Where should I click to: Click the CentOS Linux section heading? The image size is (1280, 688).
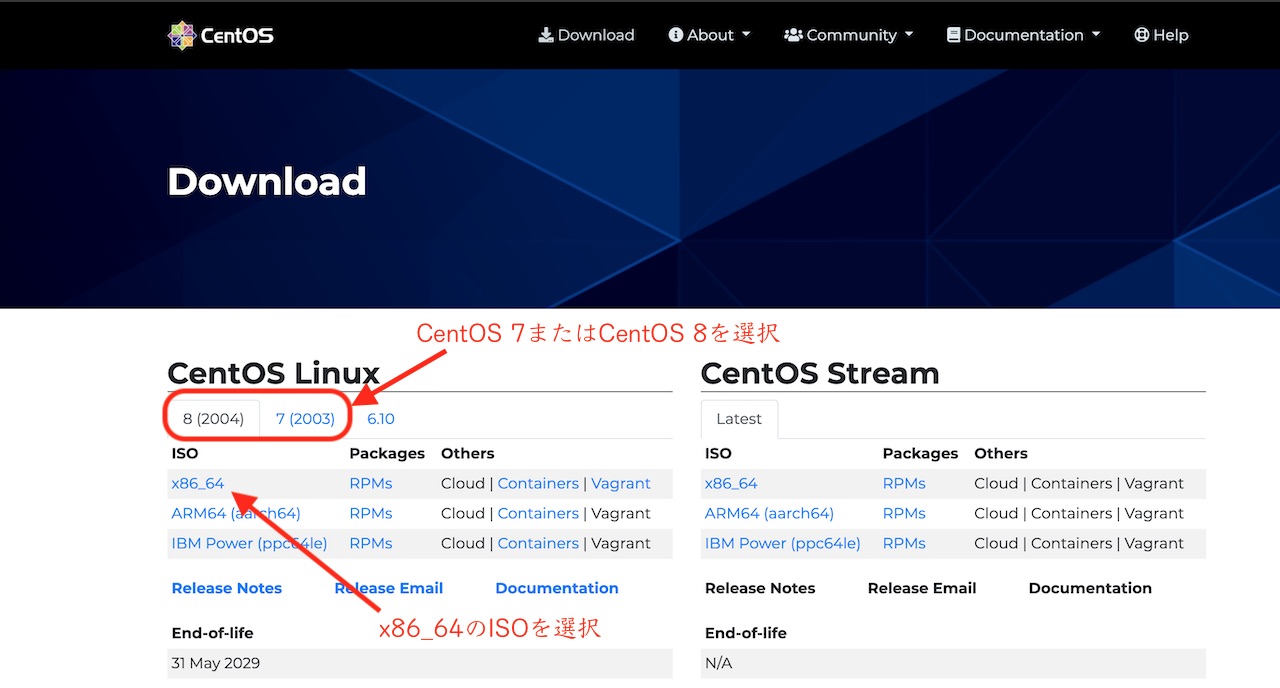[x=274, y=373]
